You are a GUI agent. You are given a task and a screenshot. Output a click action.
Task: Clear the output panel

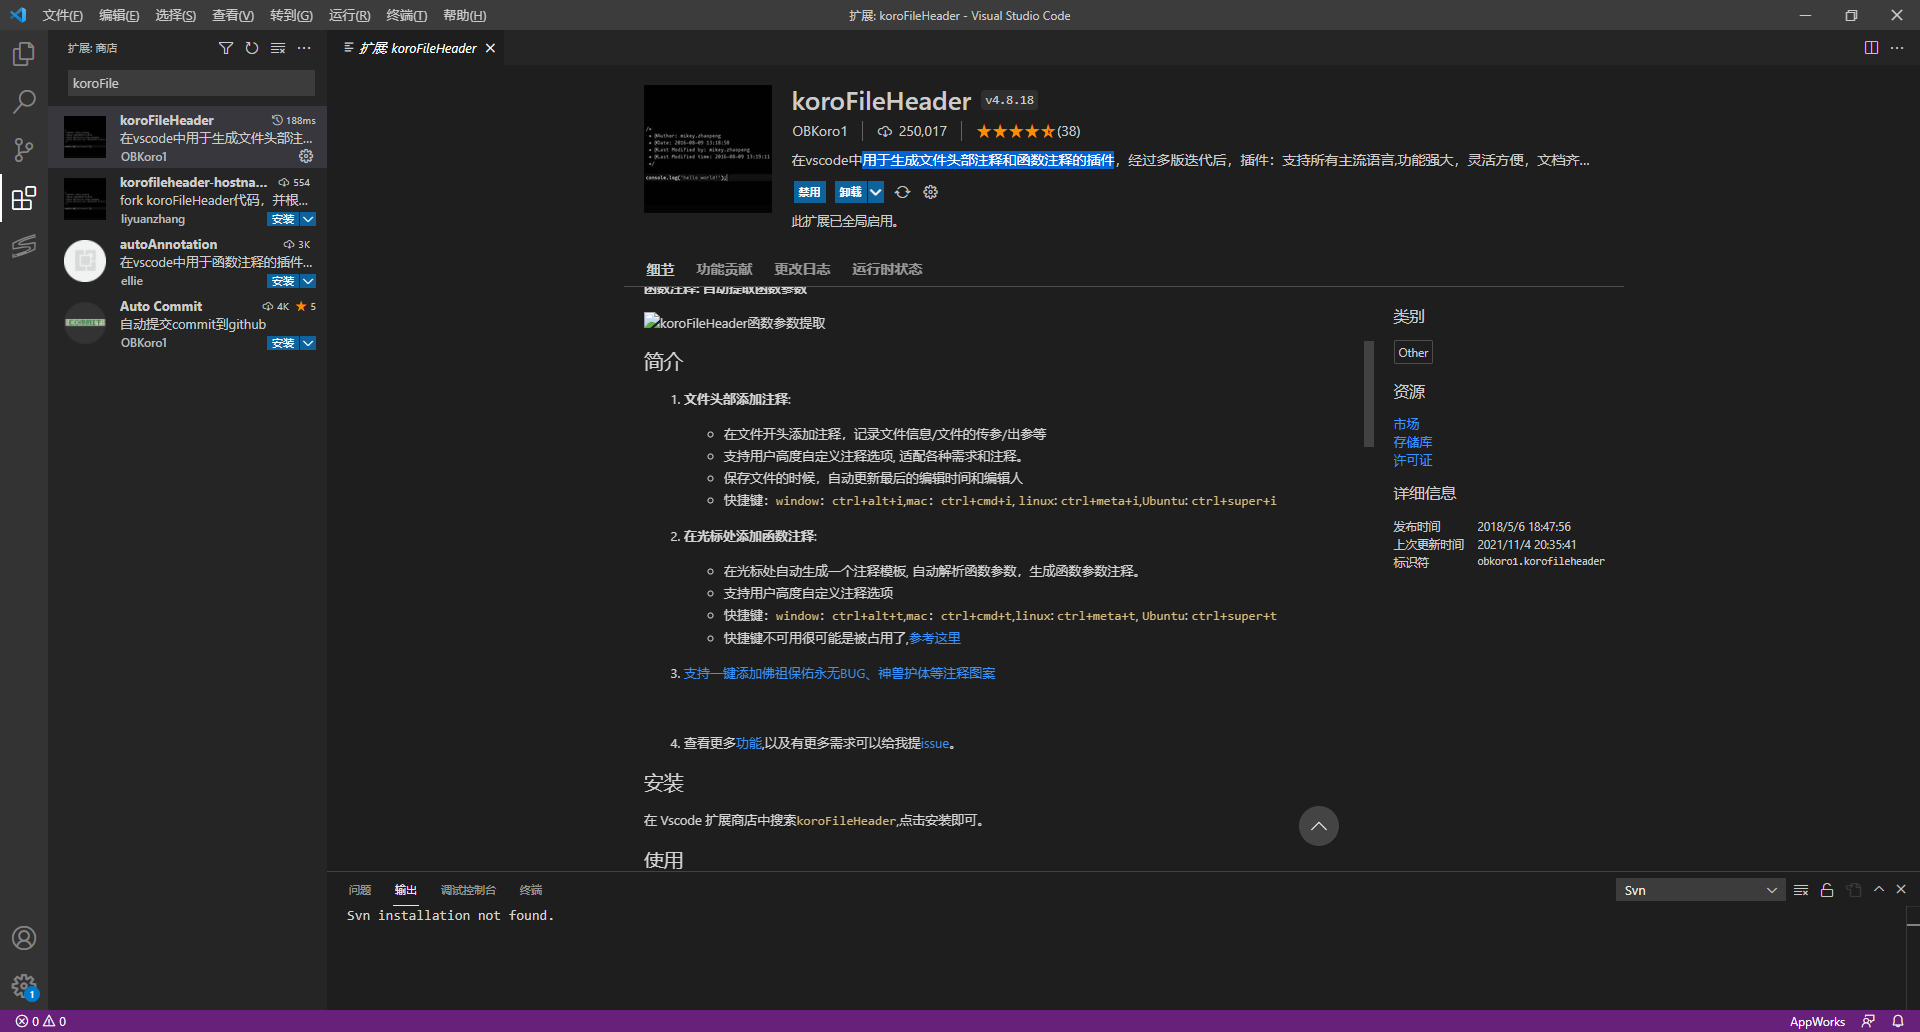click(x=1801, y=890)
